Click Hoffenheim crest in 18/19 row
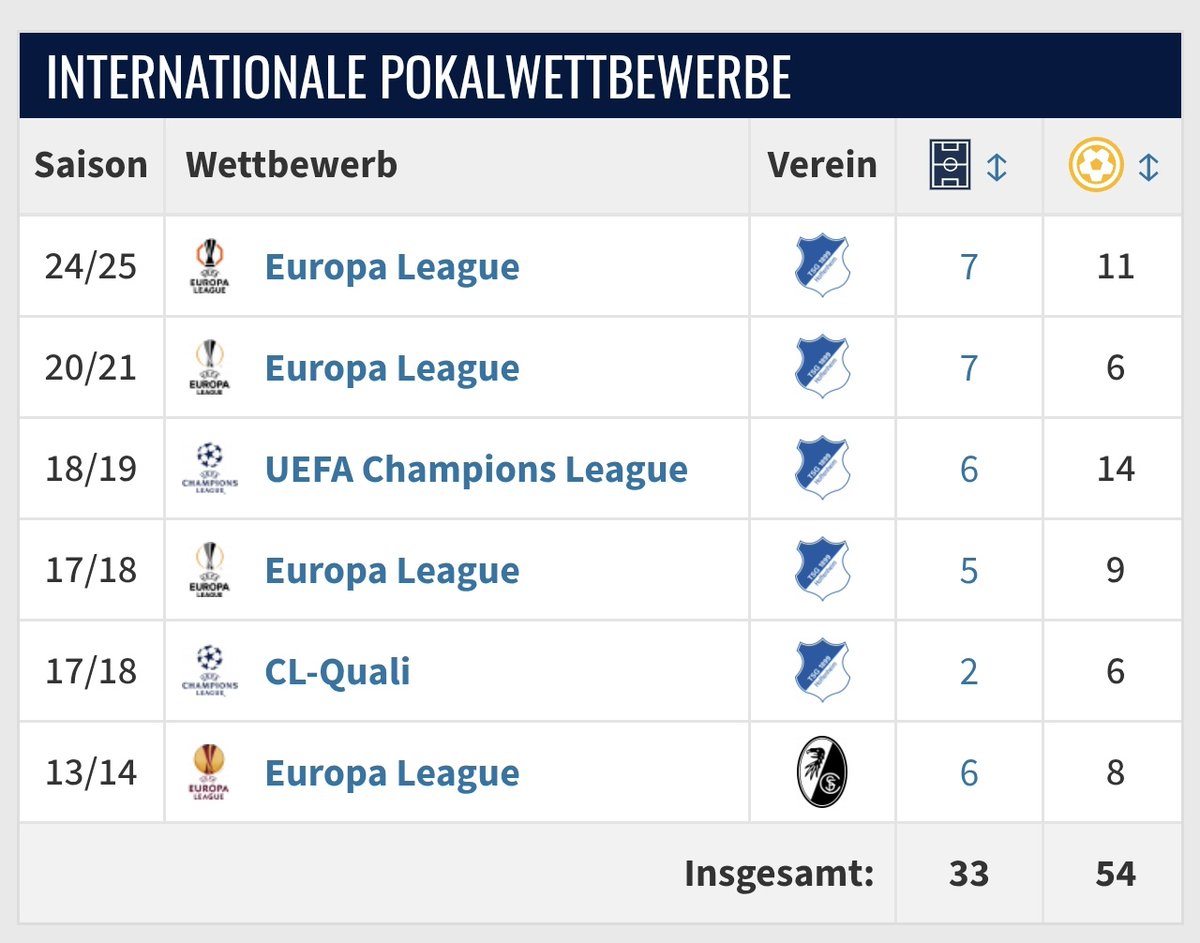Viewport: 1200px width, 943px height. 822,468
